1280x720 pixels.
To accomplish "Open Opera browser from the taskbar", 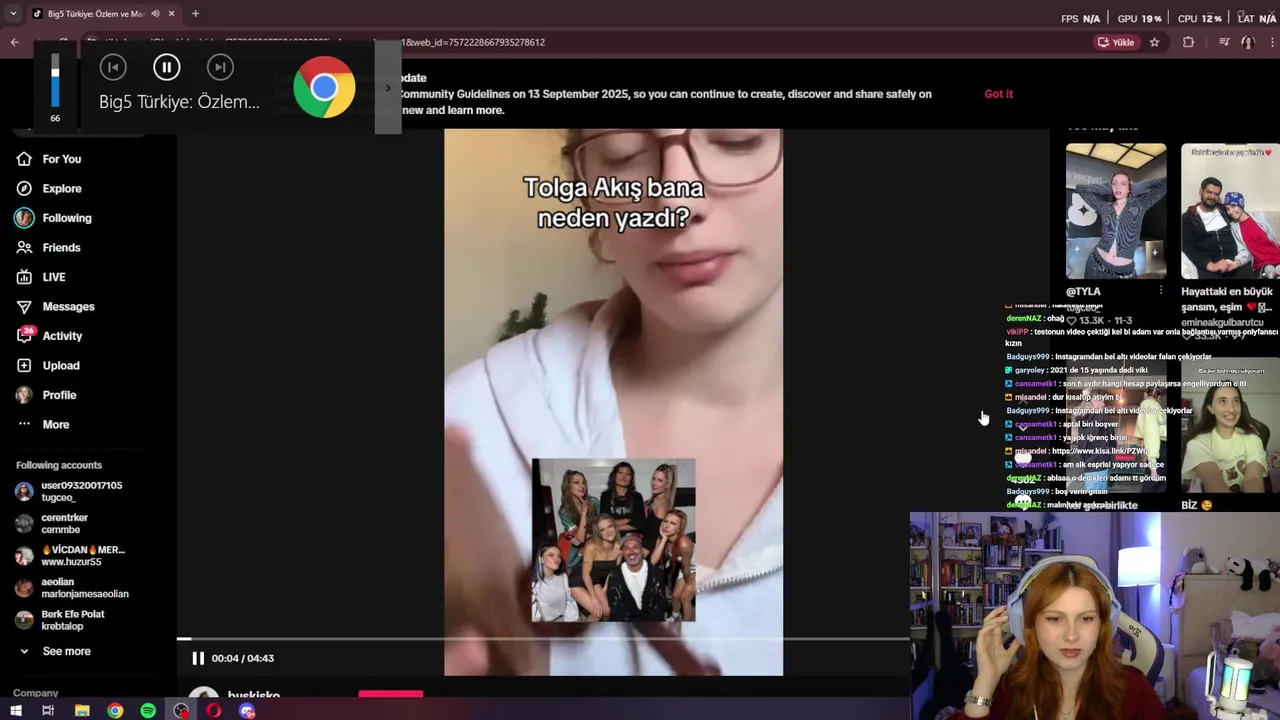I will (x=213, y=711).
